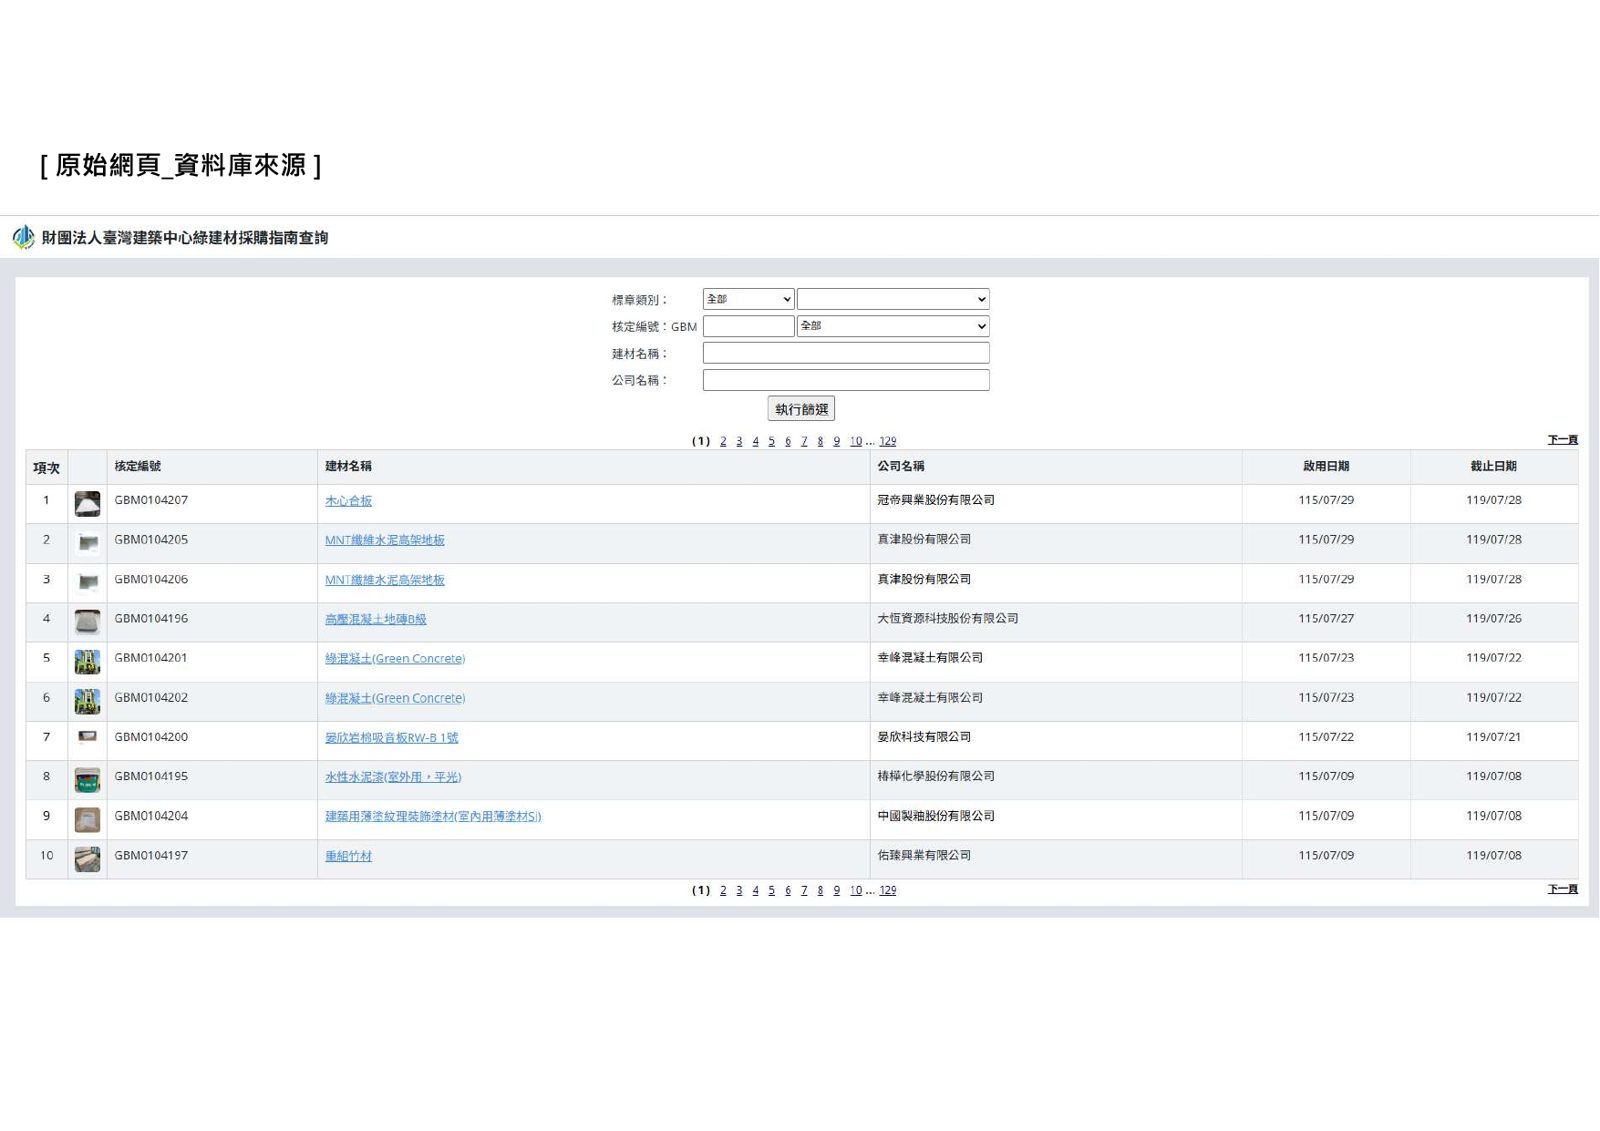1600x1131 pixels.
Task: Focus the 建材名稱 text input field
Action: point(846,353)
